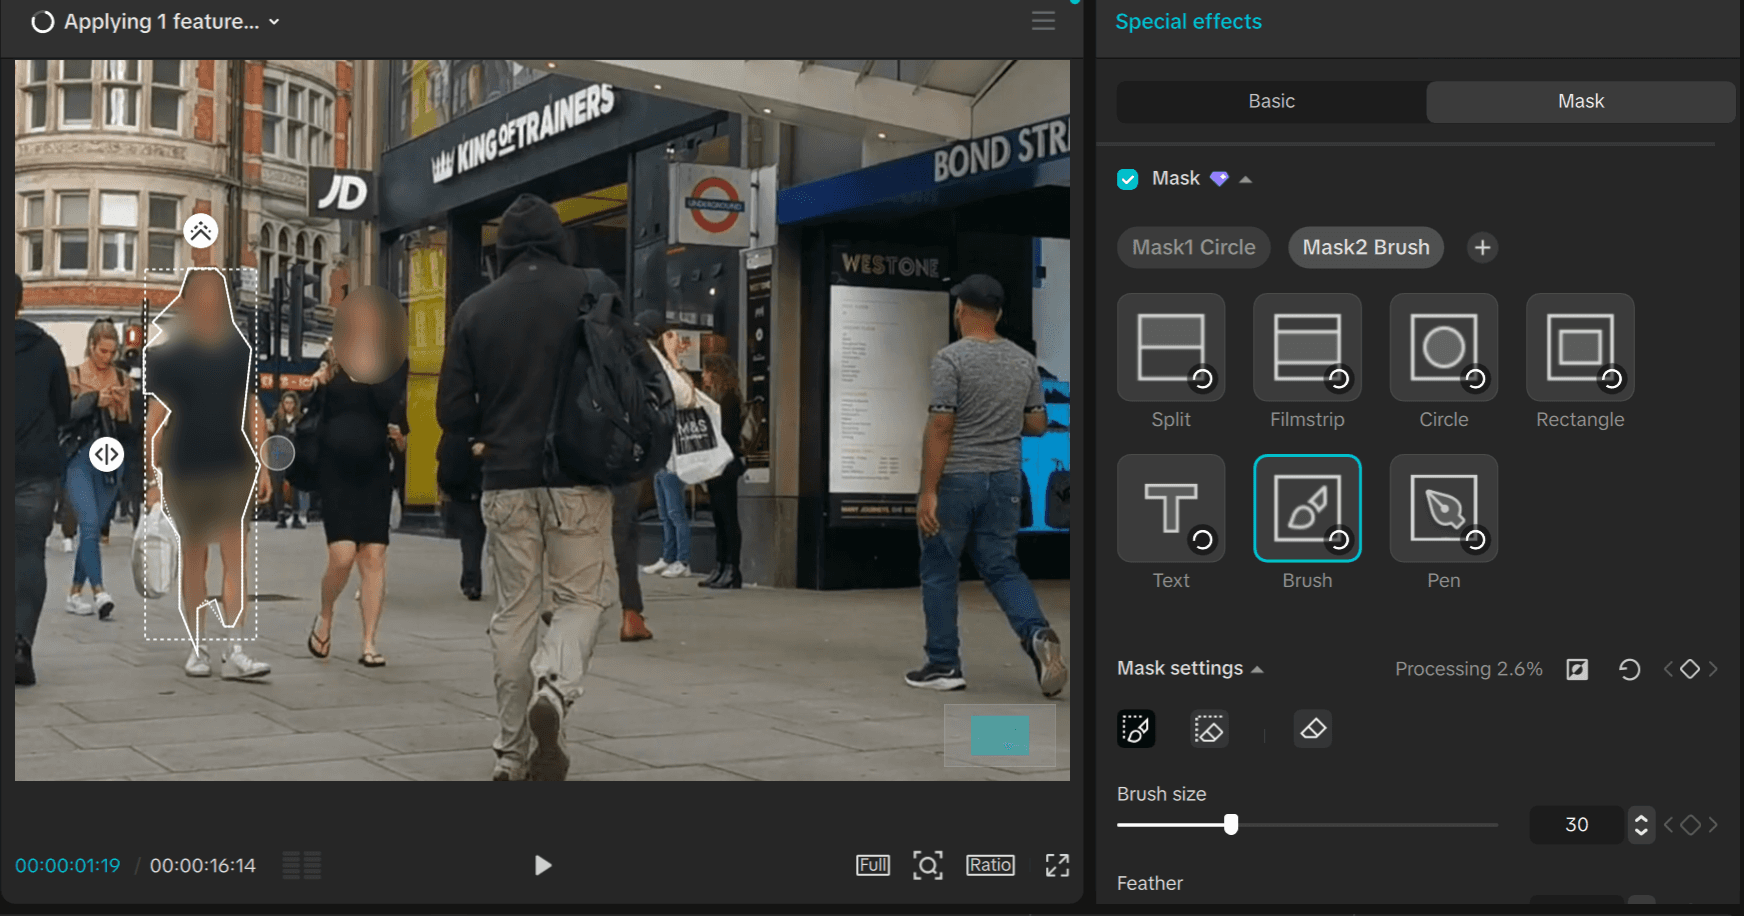
Task: Activate the erase-area mode icon
Action: [x=1209, y=729]
